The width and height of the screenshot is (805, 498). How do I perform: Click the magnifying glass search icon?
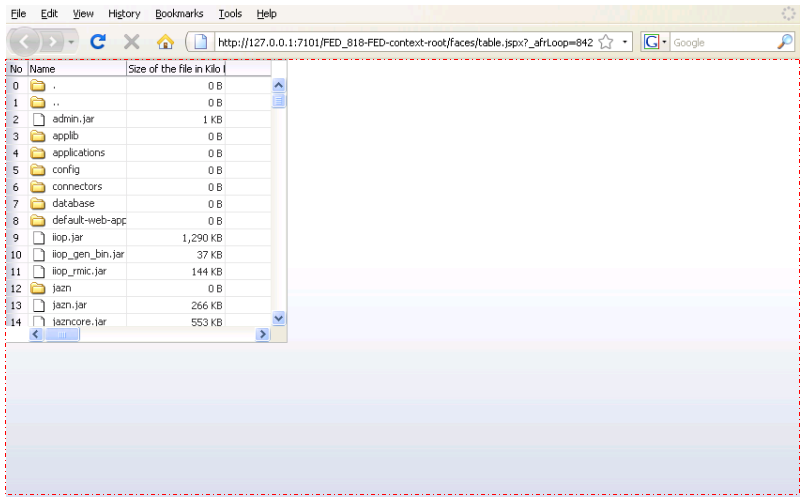[785, 42]
